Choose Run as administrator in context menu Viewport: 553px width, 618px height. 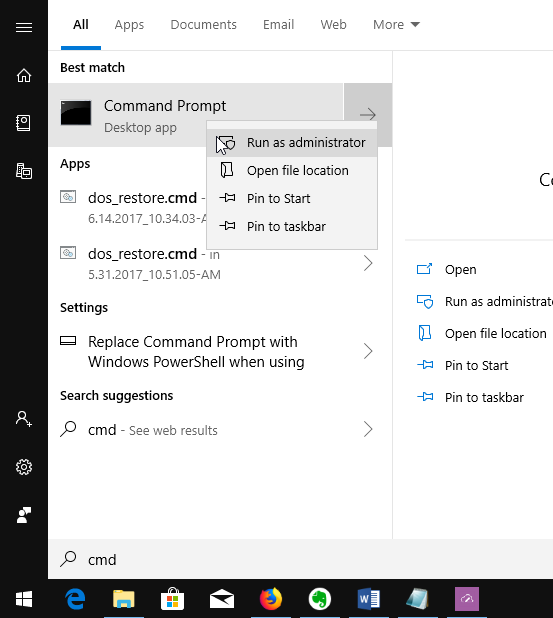click(x=292, y=143)
